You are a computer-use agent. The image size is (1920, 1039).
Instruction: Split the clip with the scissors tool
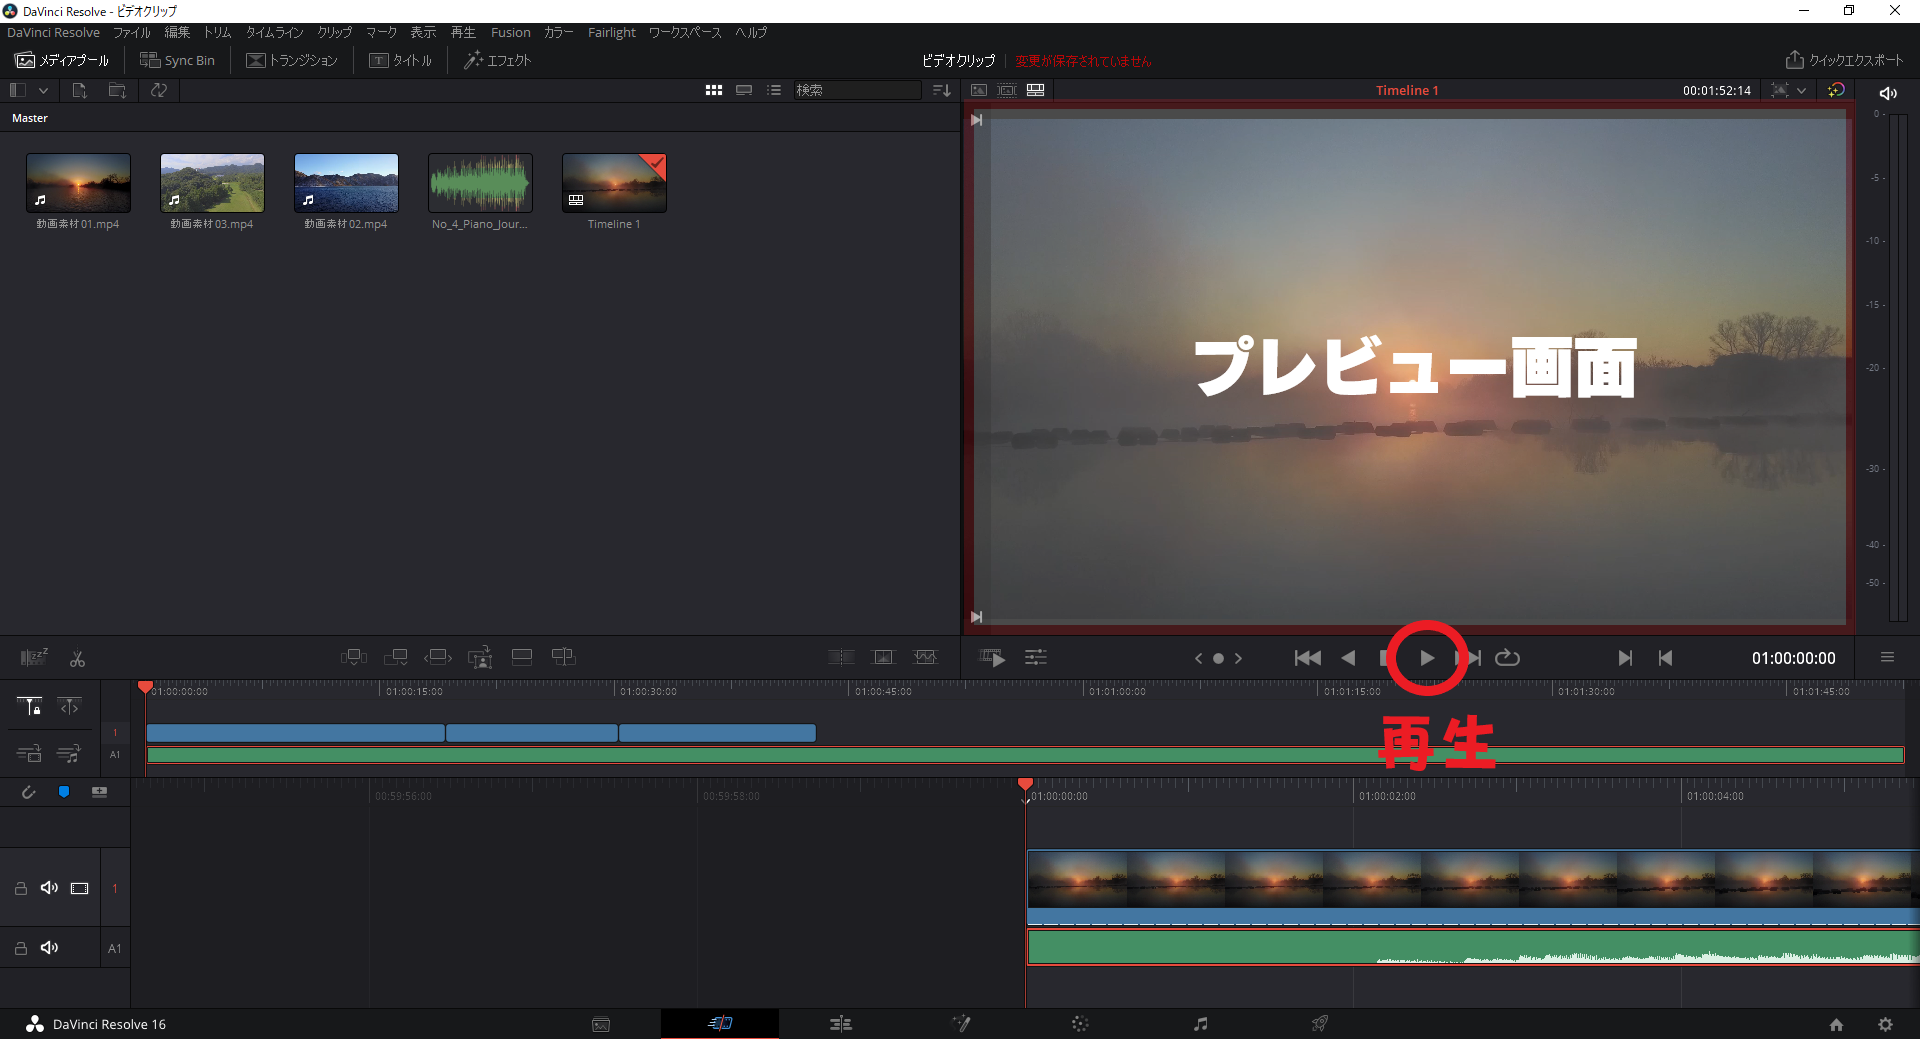point(77,658)
